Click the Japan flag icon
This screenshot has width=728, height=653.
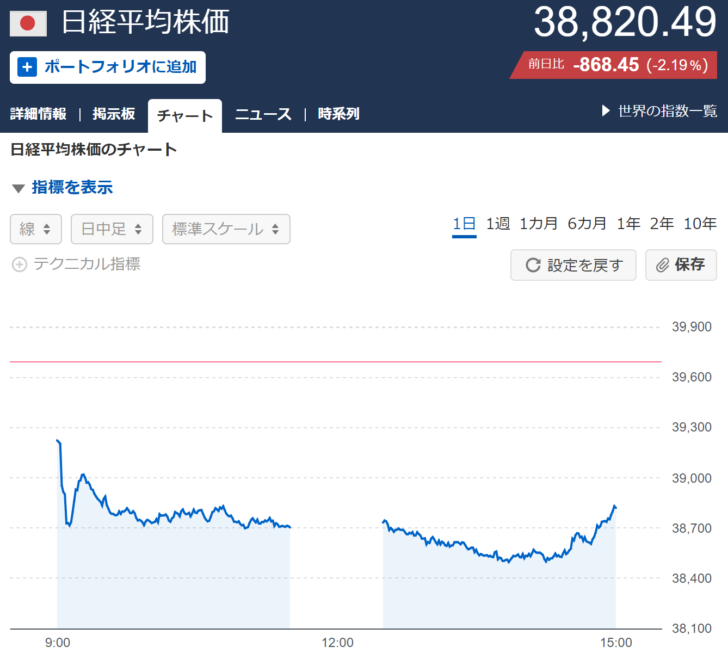(28, 22)
